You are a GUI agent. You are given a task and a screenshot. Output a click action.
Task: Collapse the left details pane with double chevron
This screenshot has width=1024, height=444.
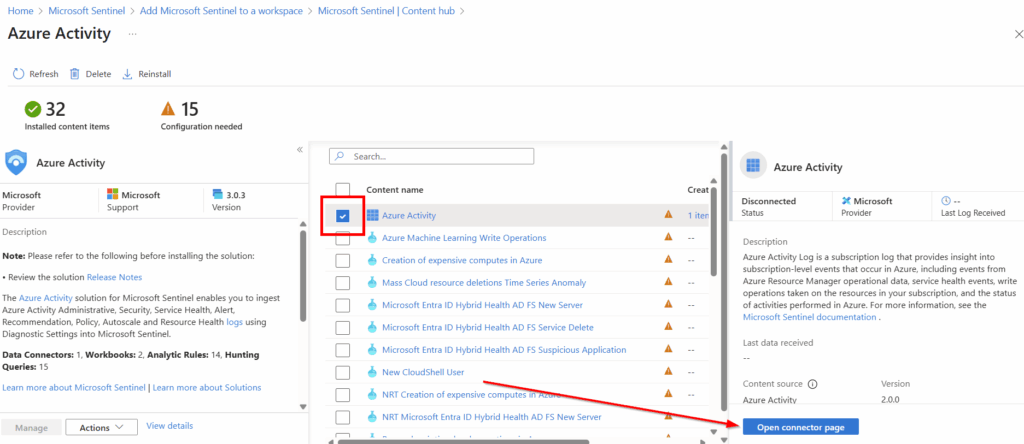pos(300,150)
